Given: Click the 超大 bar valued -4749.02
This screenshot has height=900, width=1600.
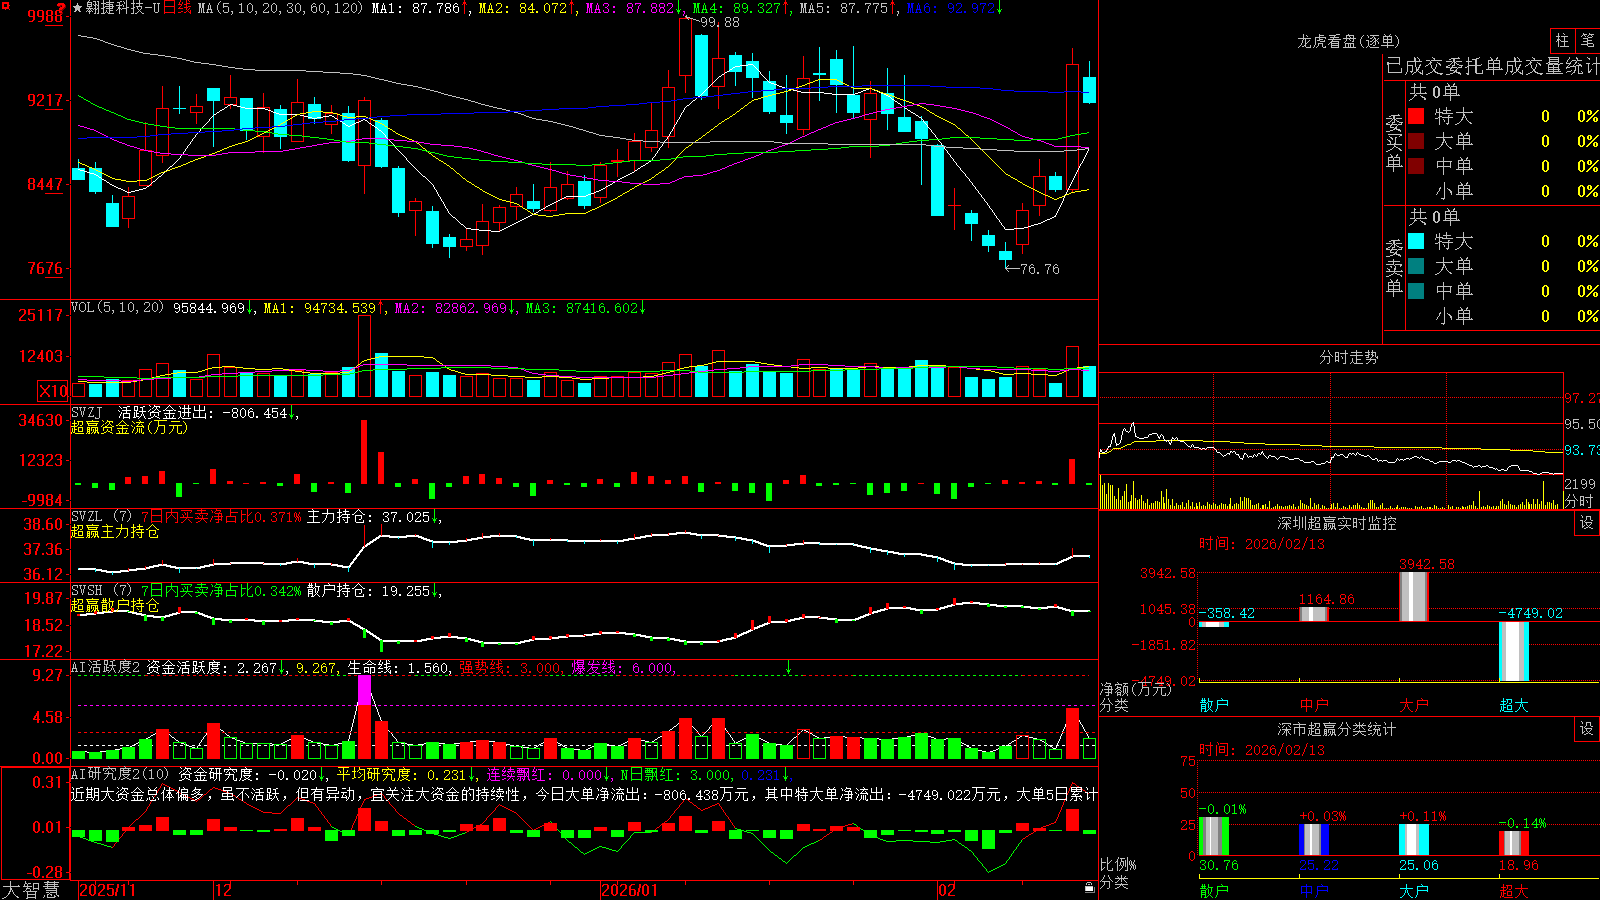Looking at the screenshot, I should pyautogui.click(x=1514, y=652).
